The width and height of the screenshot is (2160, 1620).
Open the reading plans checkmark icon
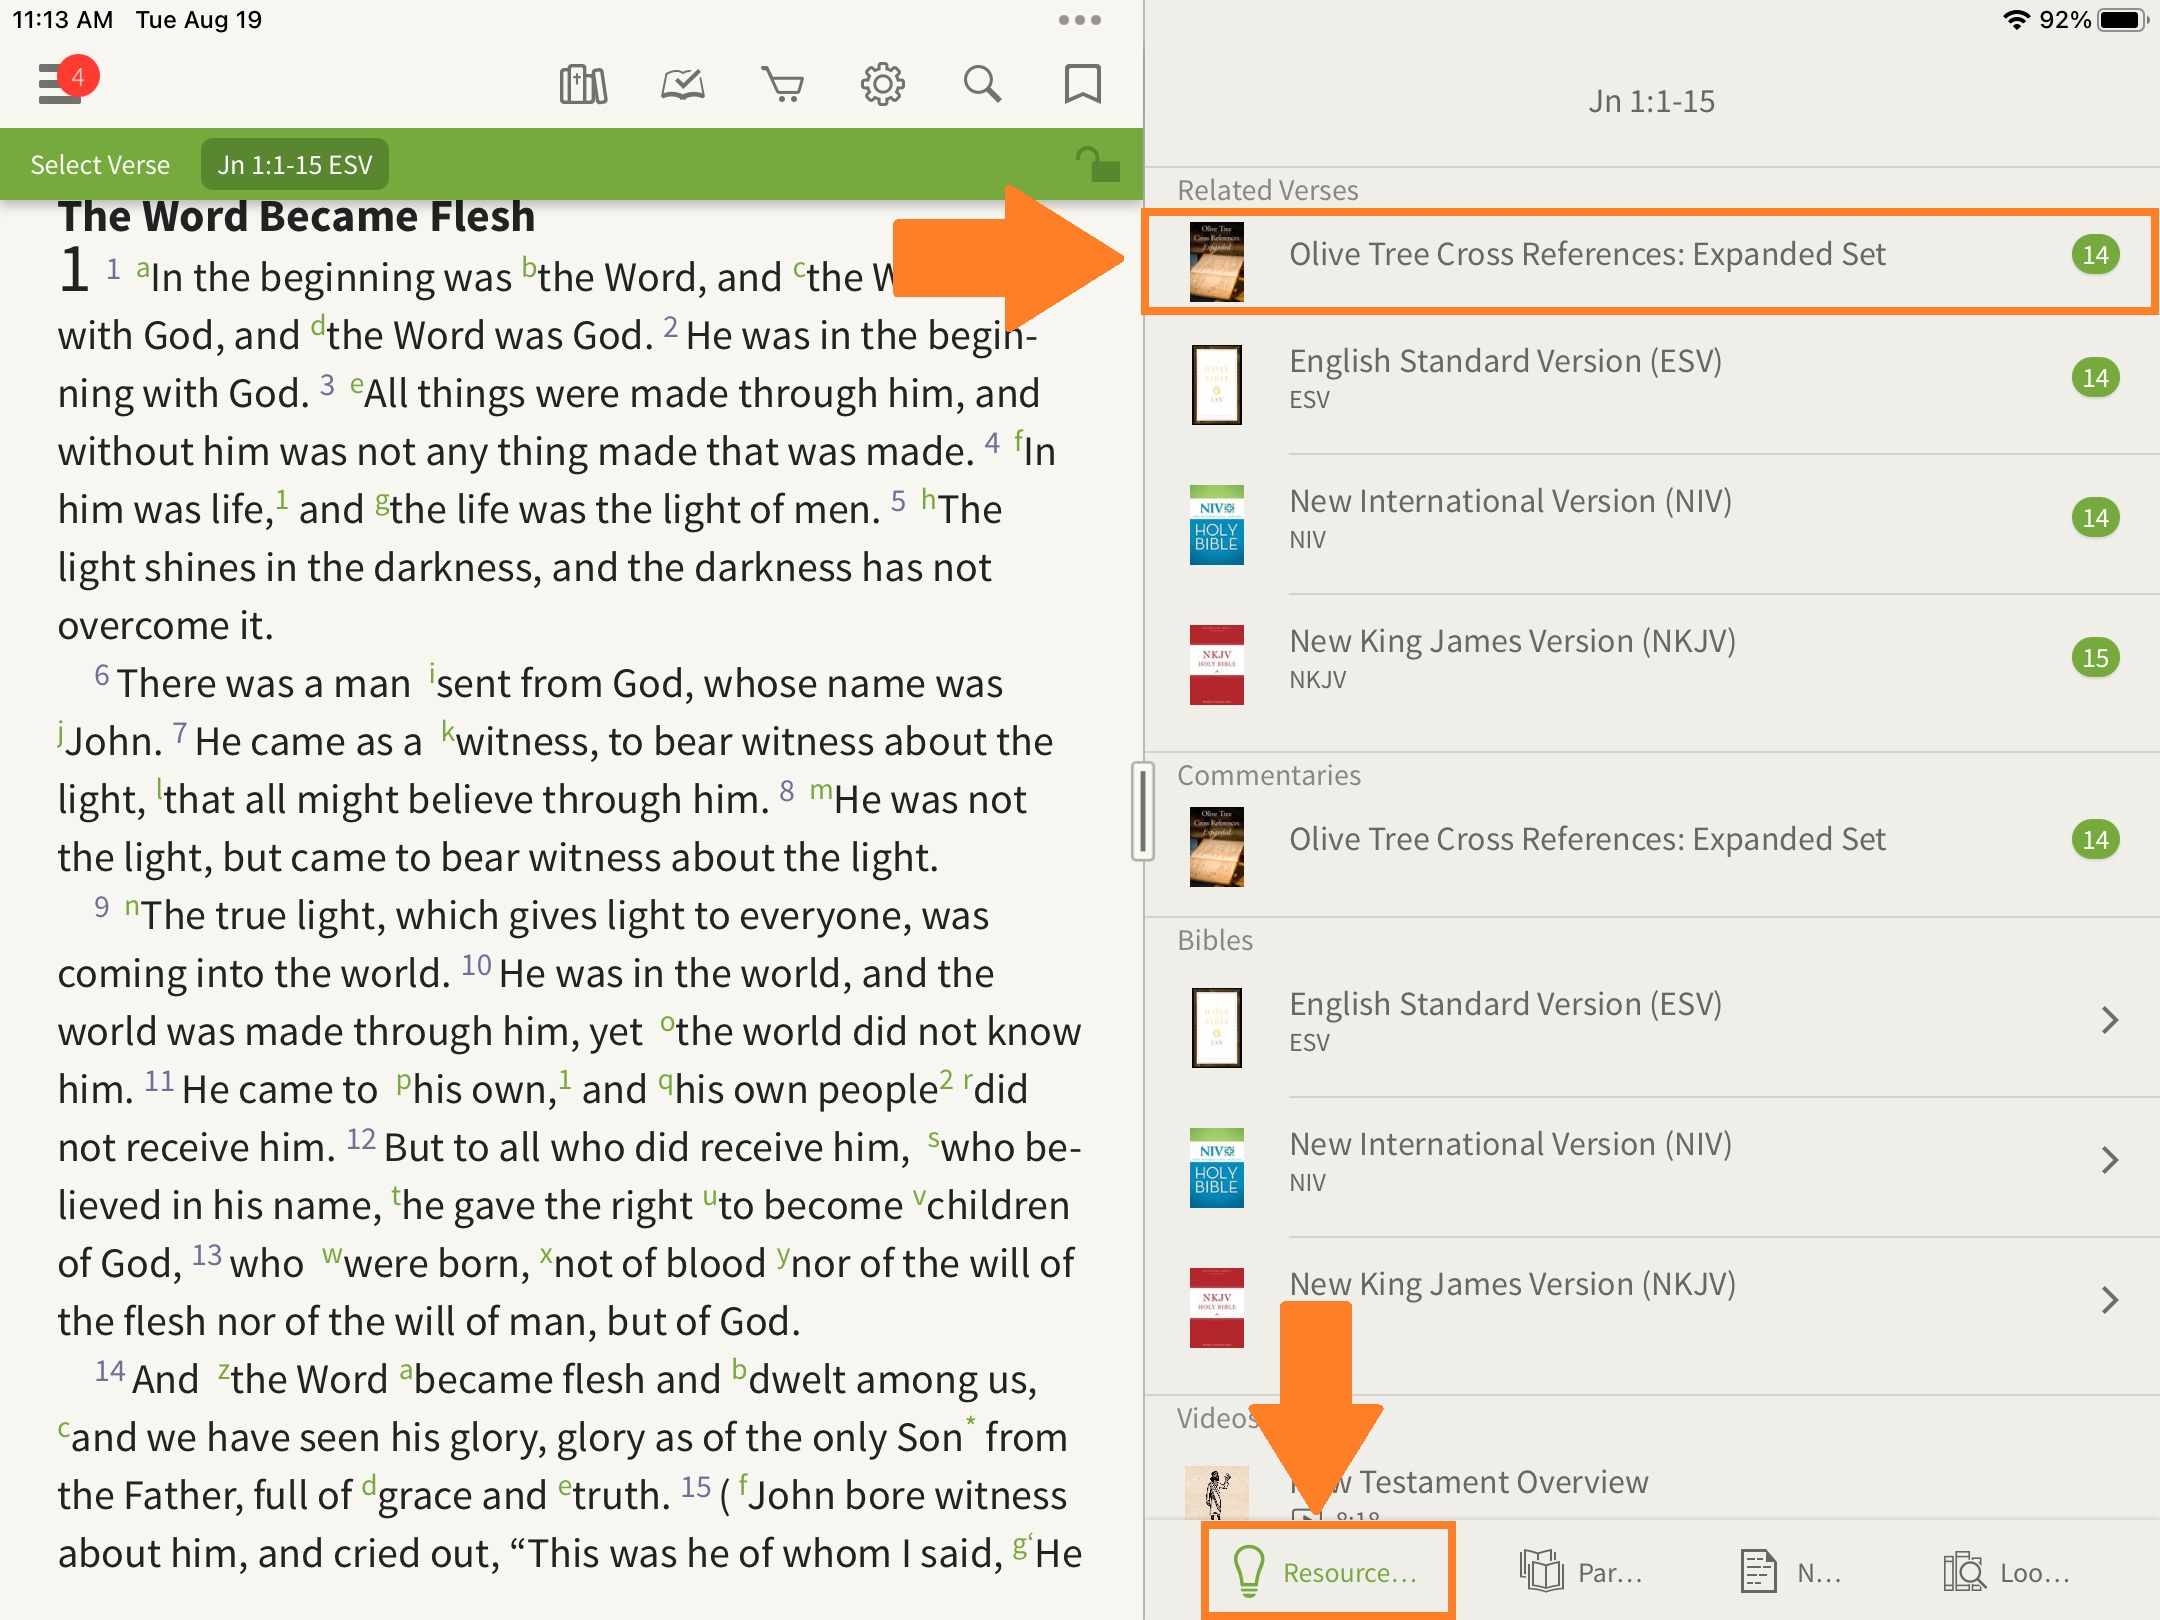point(683,85)
